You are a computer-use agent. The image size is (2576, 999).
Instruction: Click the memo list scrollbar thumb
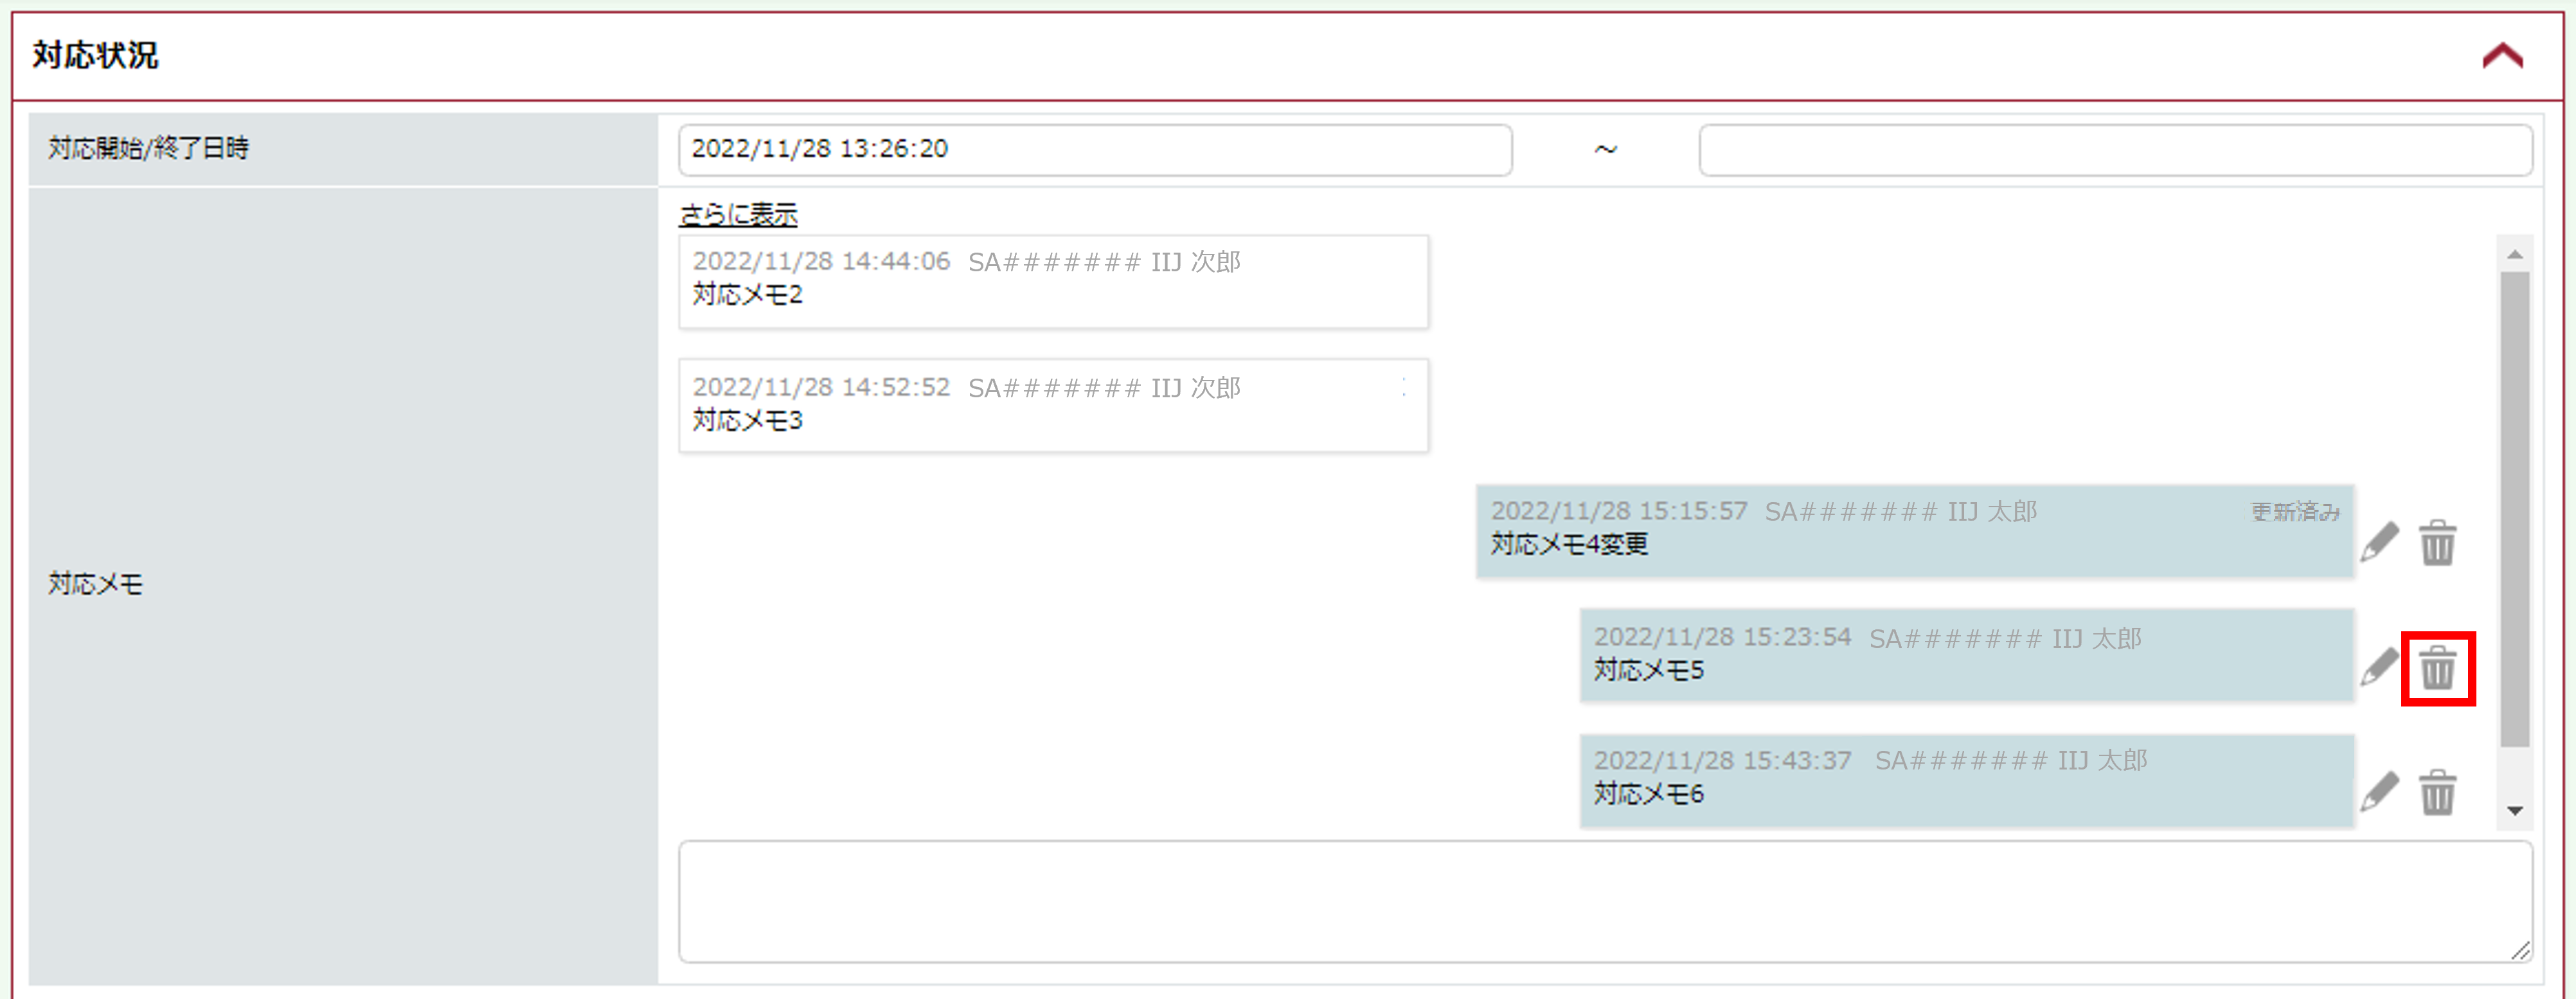pos(2515,510)
